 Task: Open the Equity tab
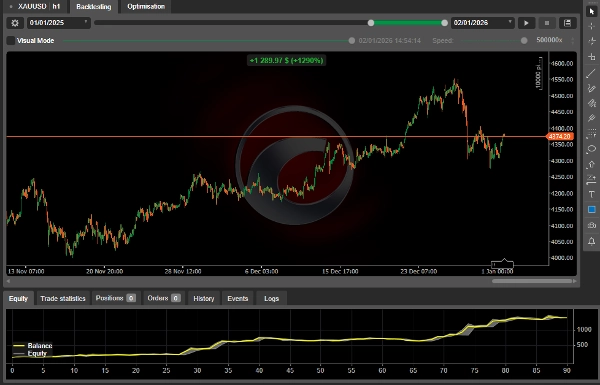18,299
